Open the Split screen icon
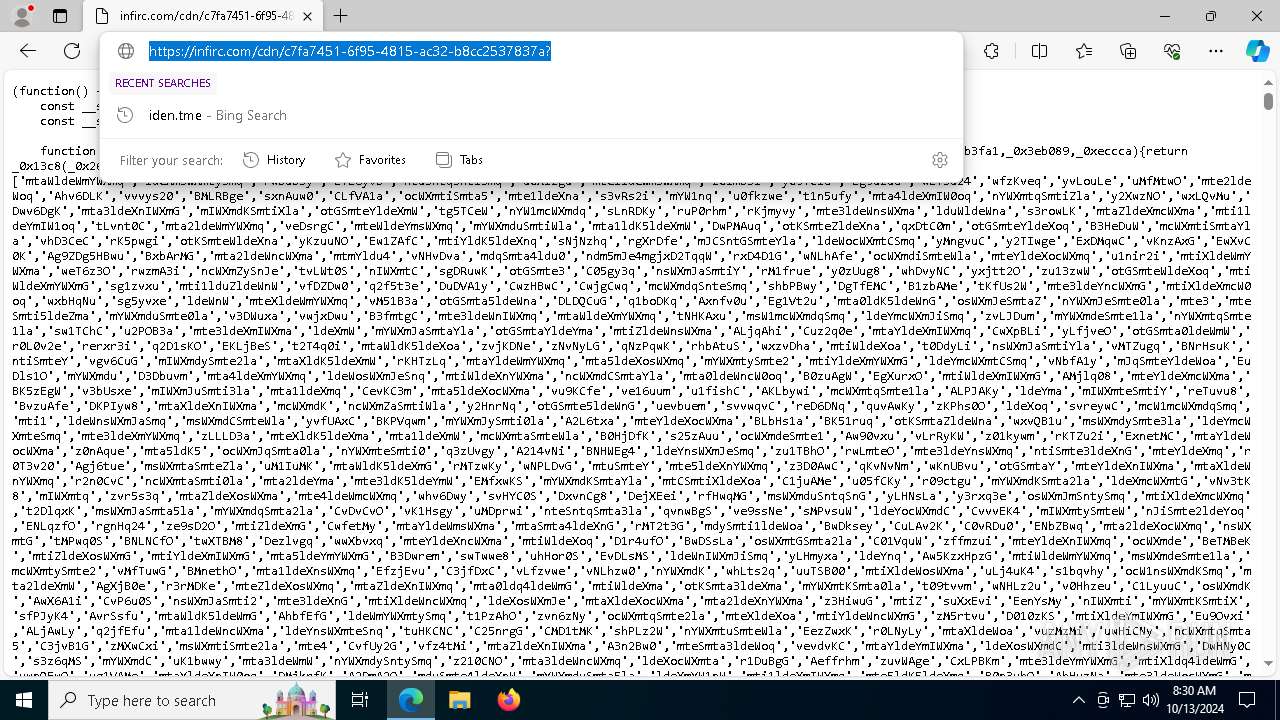Screen dimensions: 1280x720 (x=1040, y=51)
